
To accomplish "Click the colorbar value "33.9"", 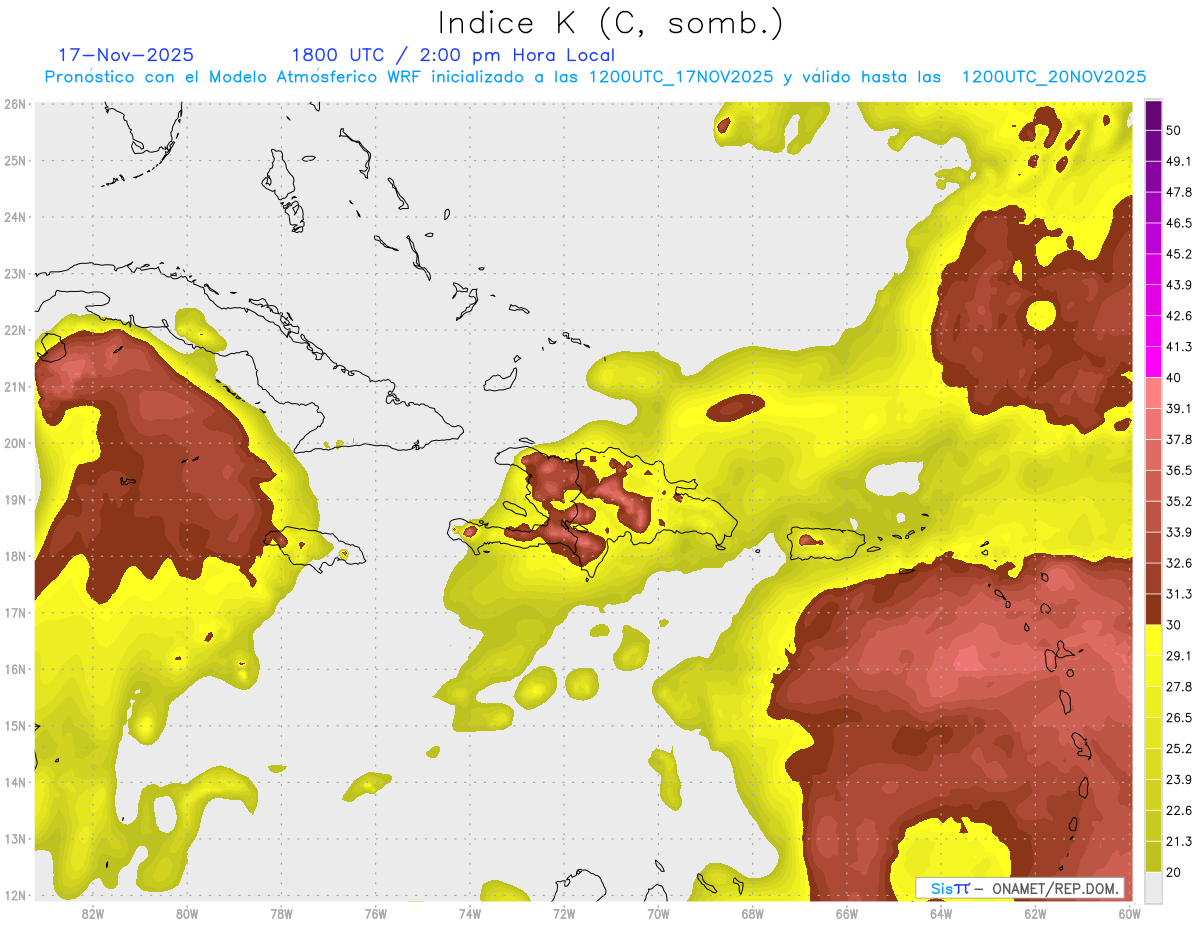I will click(x=1178, y=532).
